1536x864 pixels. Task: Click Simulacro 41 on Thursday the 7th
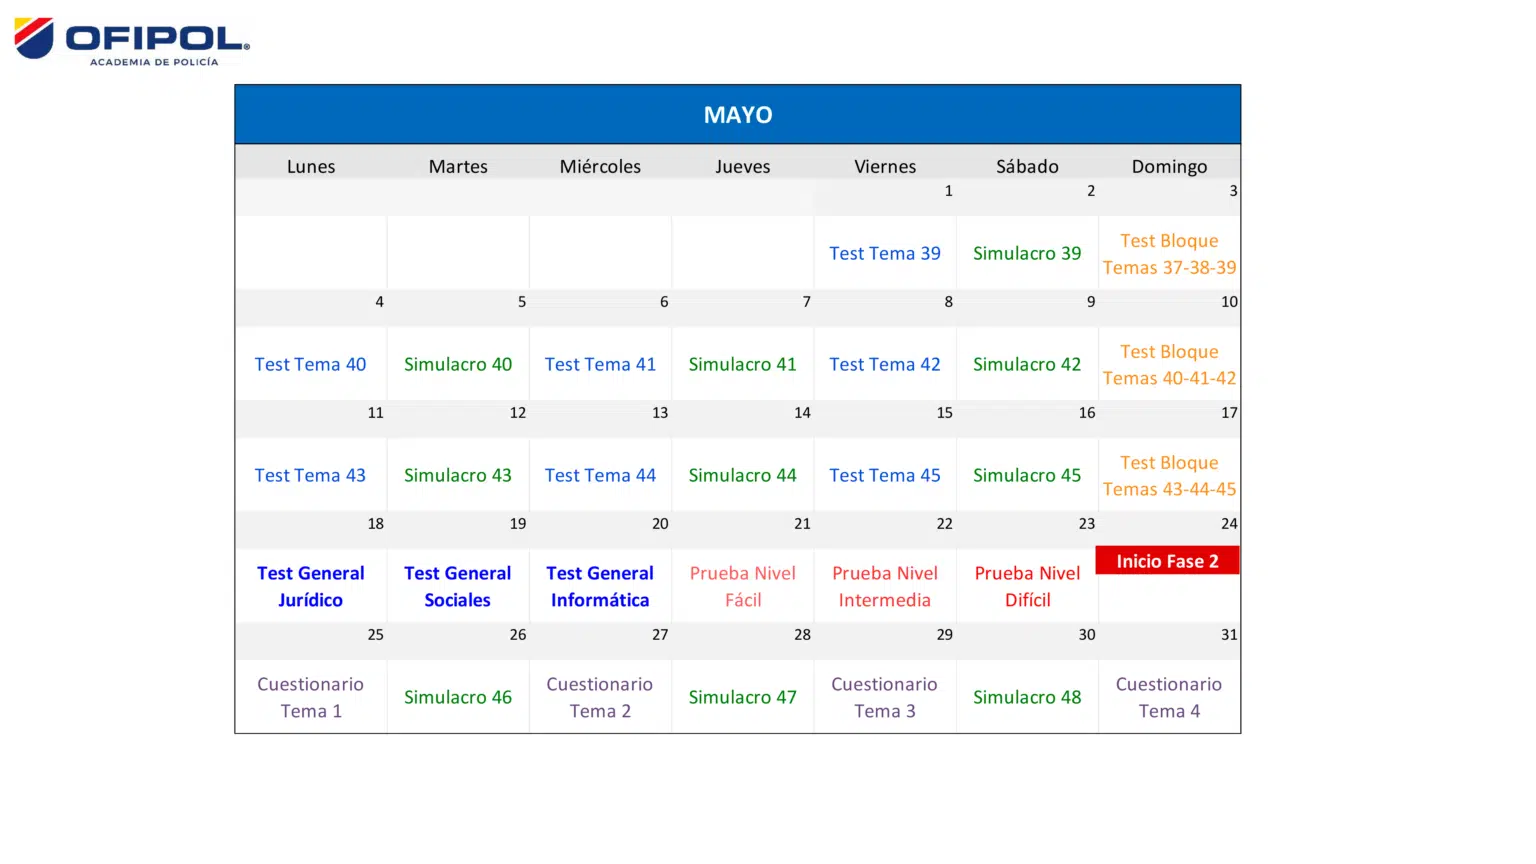tap(742, 364)
